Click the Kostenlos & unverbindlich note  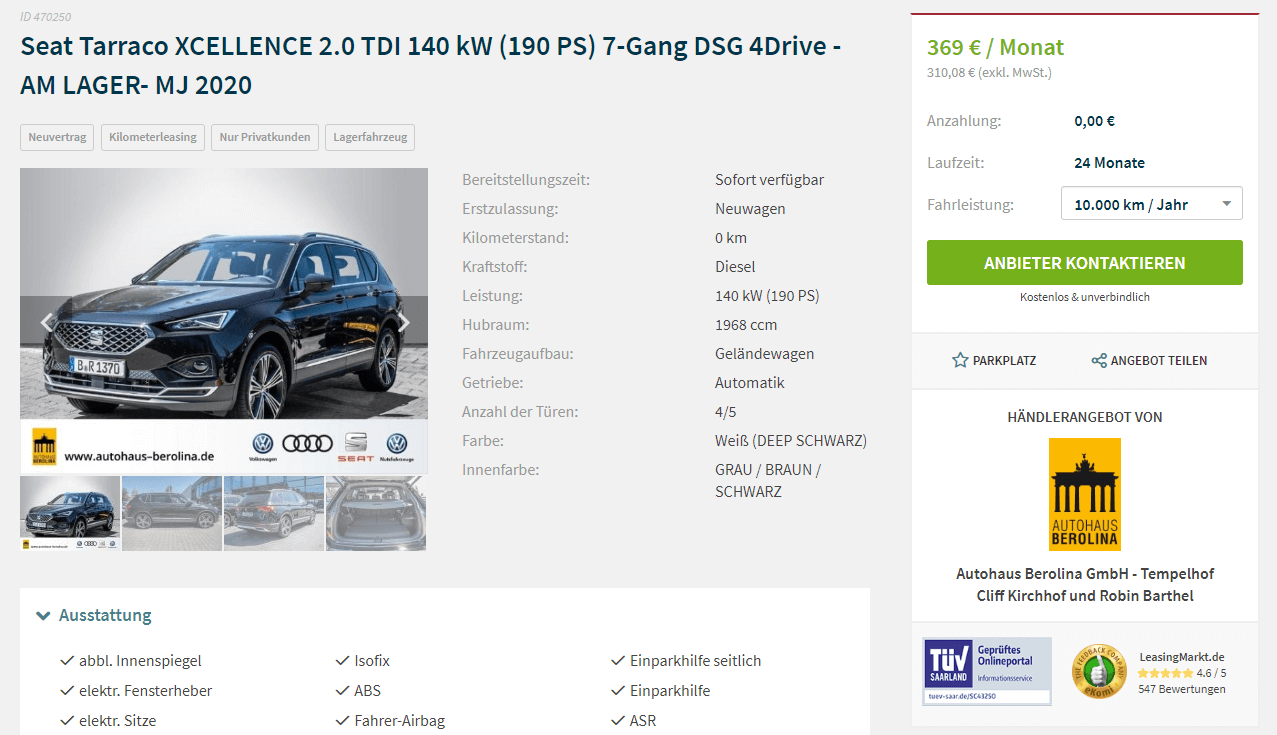[1085, 297]
